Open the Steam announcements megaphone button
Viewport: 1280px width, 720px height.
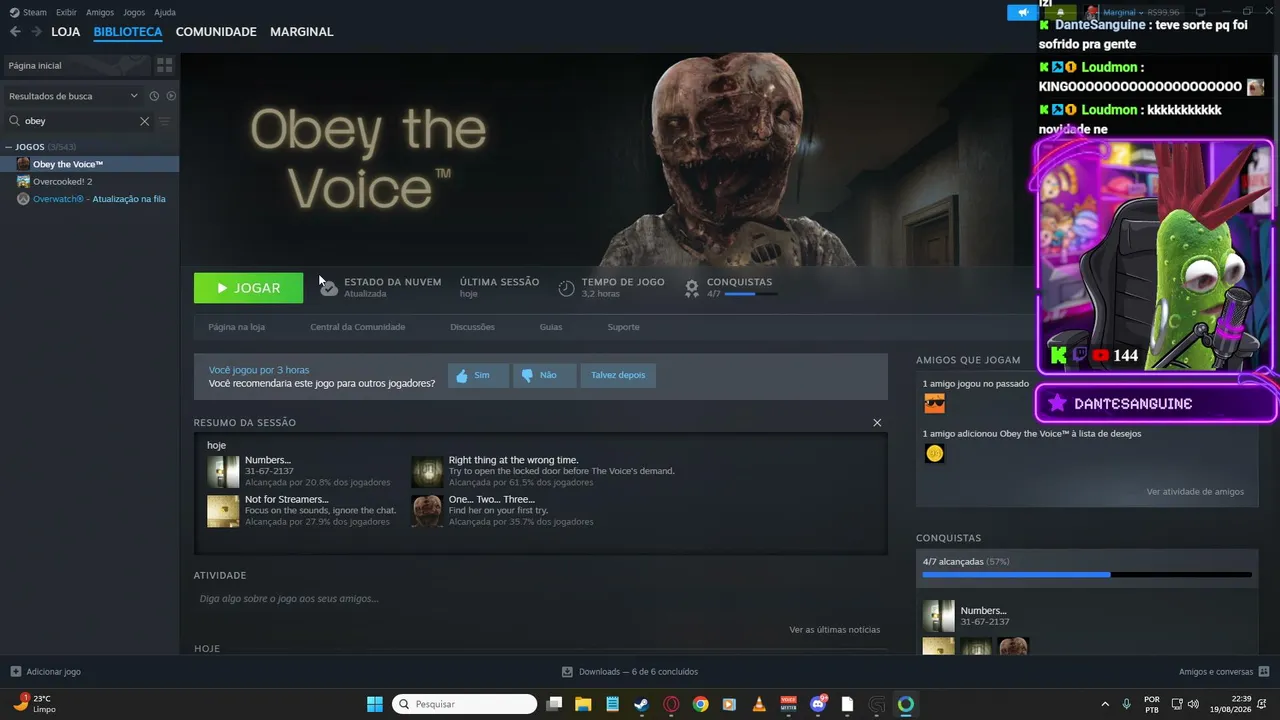pyautogui.click(x=1022, y=12)
